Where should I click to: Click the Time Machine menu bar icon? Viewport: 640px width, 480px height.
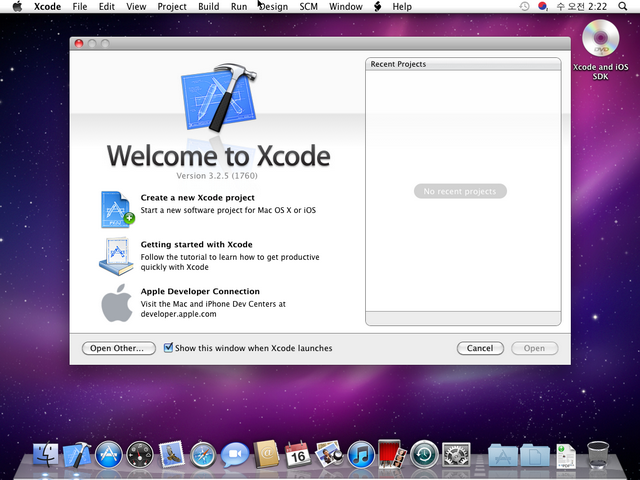[524, 7]
